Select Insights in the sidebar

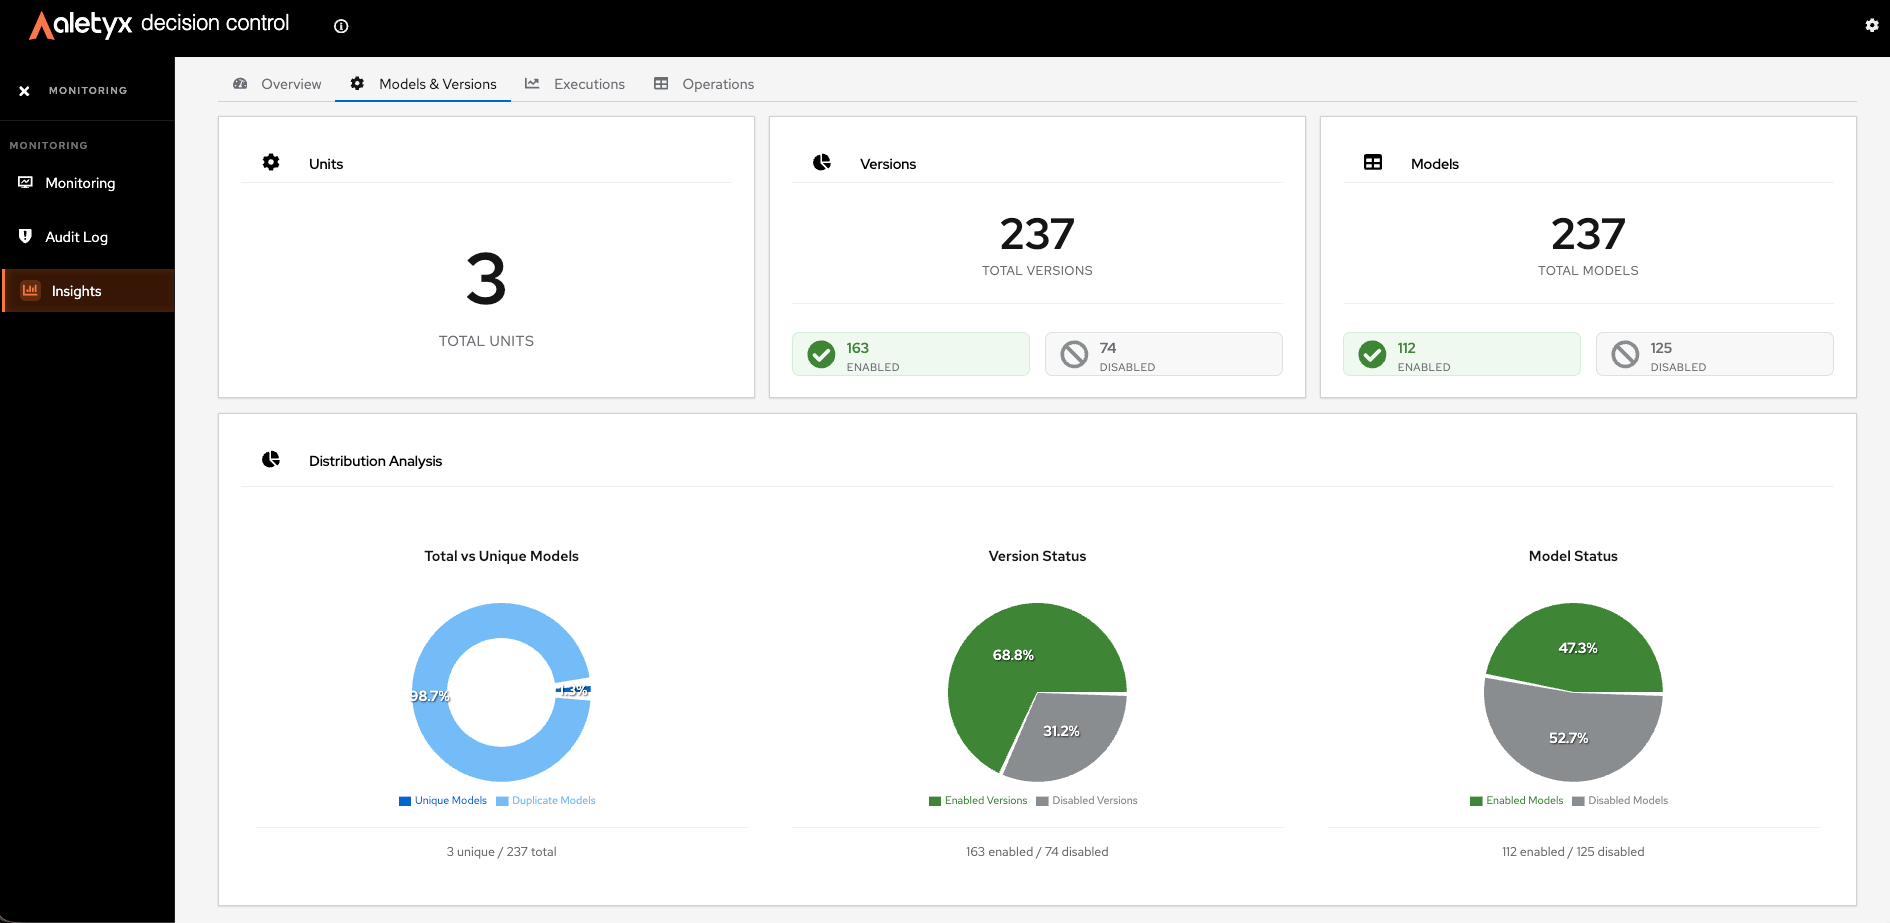click(88, 291)
